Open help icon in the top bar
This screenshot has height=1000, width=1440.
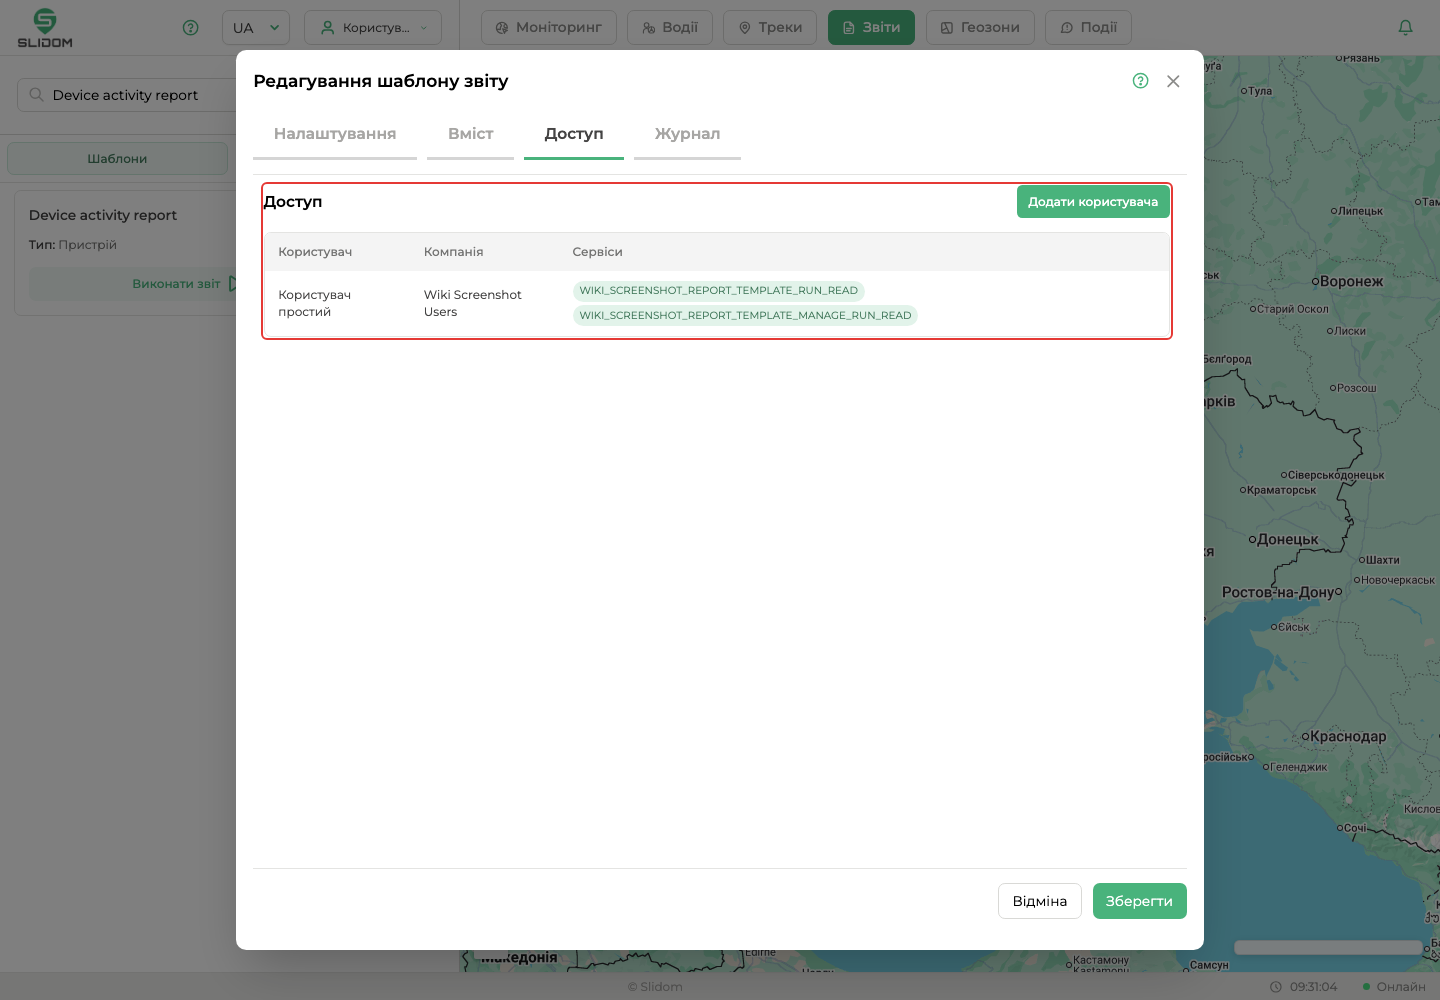click(191, 28)
